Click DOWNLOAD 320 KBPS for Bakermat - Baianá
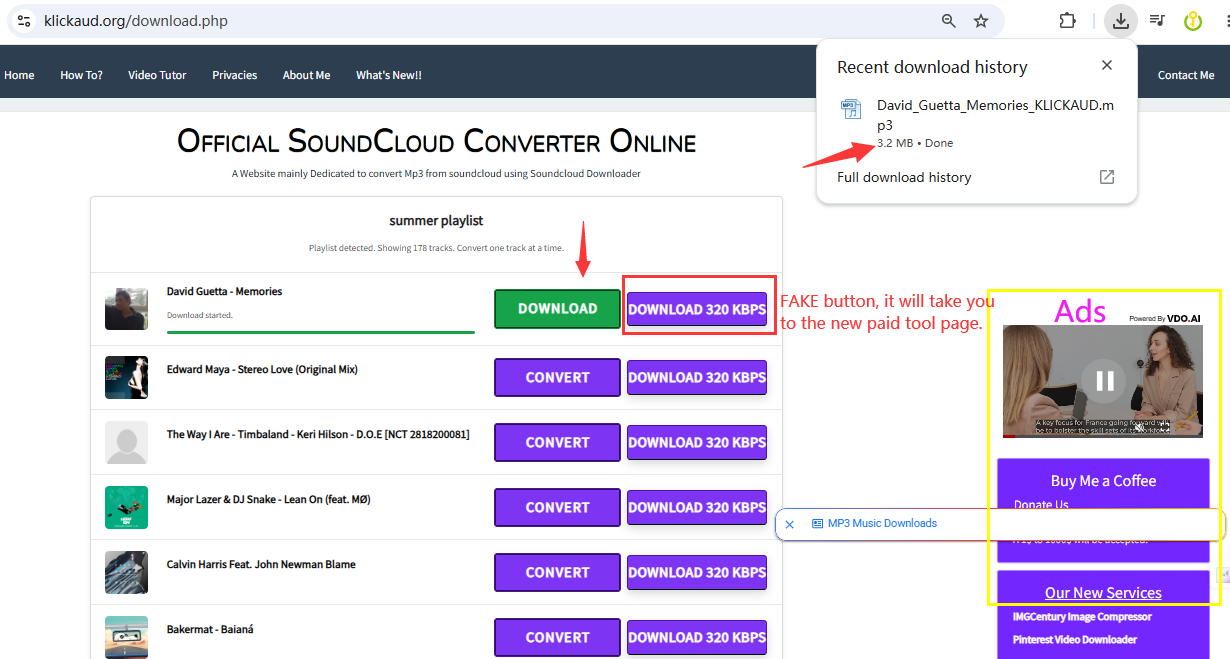 pyautogui.click(x=697, y=637)
